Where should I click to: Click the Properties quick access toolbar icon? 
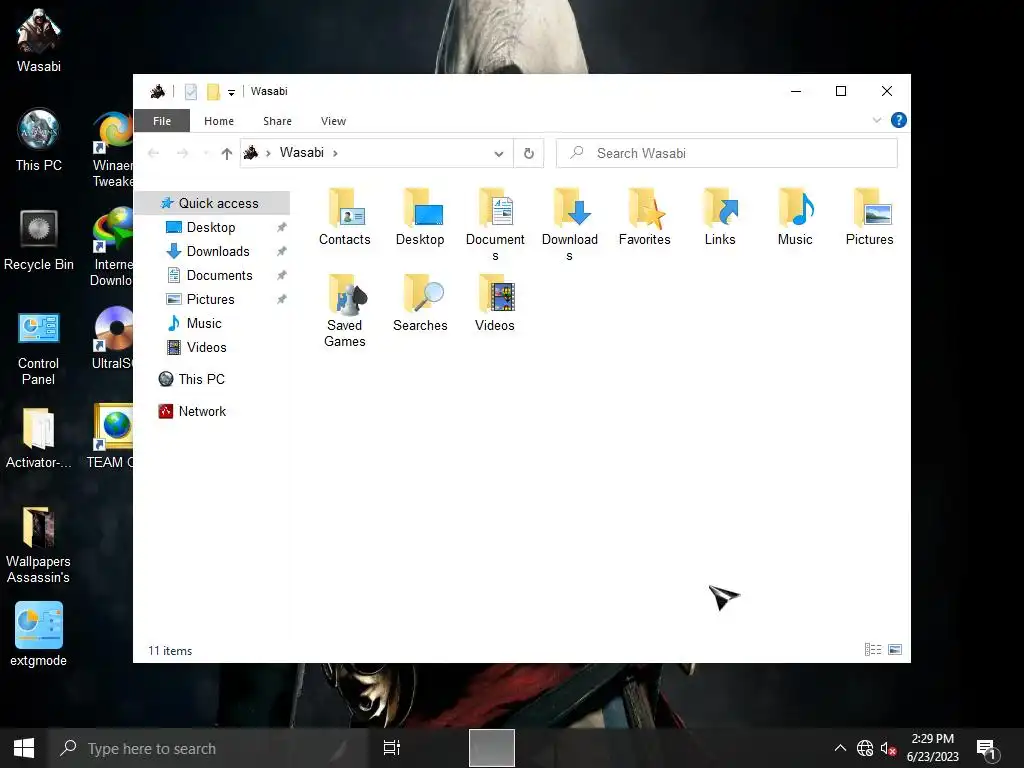click(x=191, y=91)
